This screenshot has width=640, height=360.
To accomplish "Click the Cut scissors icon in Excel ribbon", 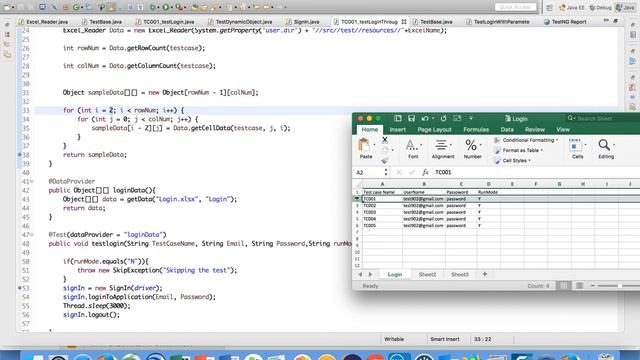I will click(x=384, y=140).
